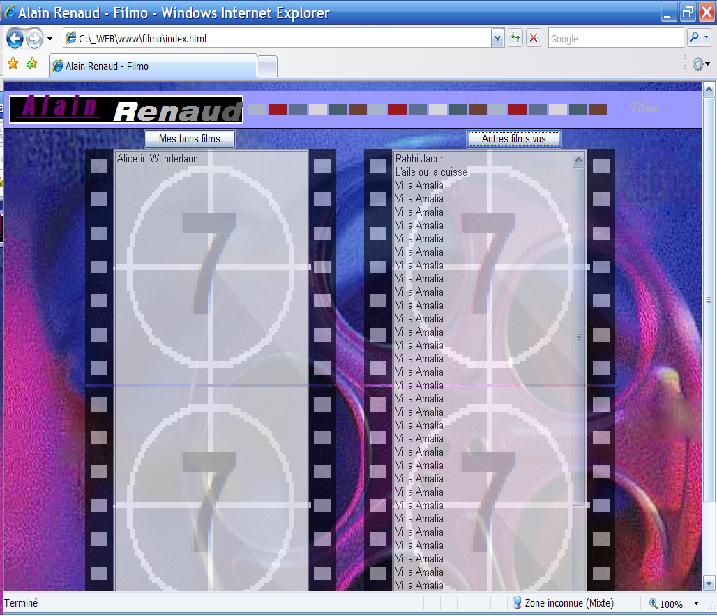Click the browser Forward arrow button
This screenshot has width=717, height=616.
[35, 38]
